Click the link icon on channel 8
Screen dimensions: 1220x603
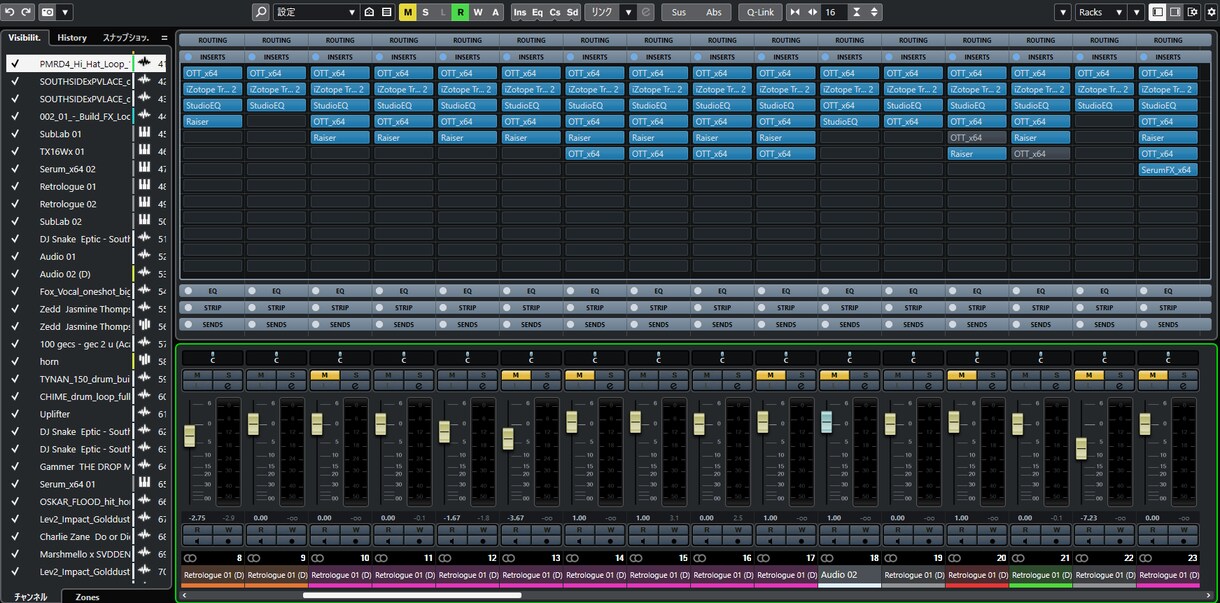point(191,557)
